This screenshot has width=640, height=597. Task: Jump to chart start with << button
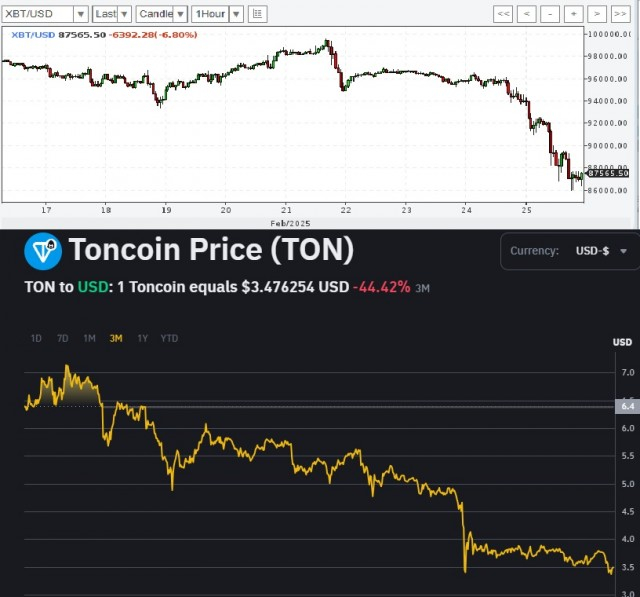tap(504, 14)
